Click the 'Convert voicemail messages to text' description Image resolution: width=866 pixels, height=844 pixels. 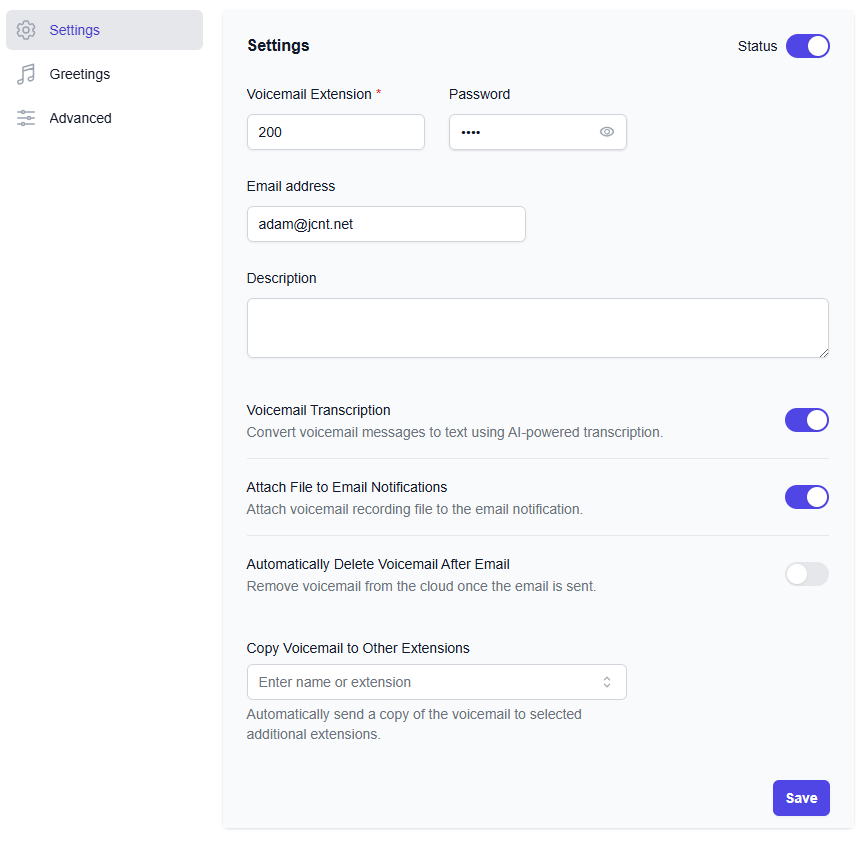coord(455,432)
